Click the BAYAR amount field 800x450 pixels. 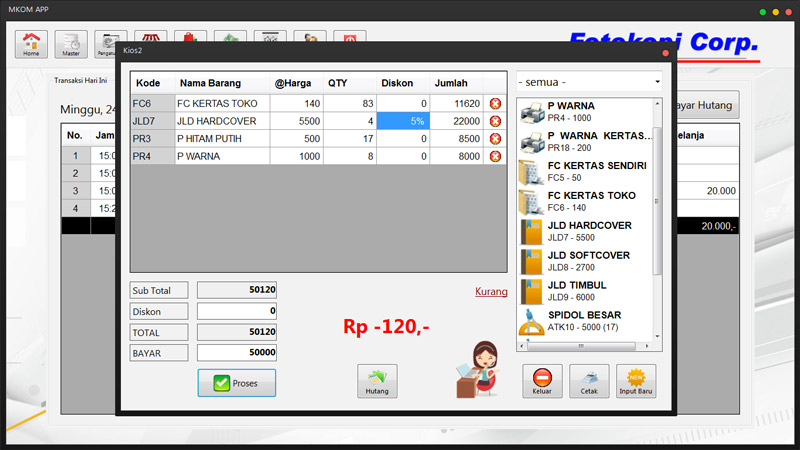pyautogui.click(x=237, y=353)
